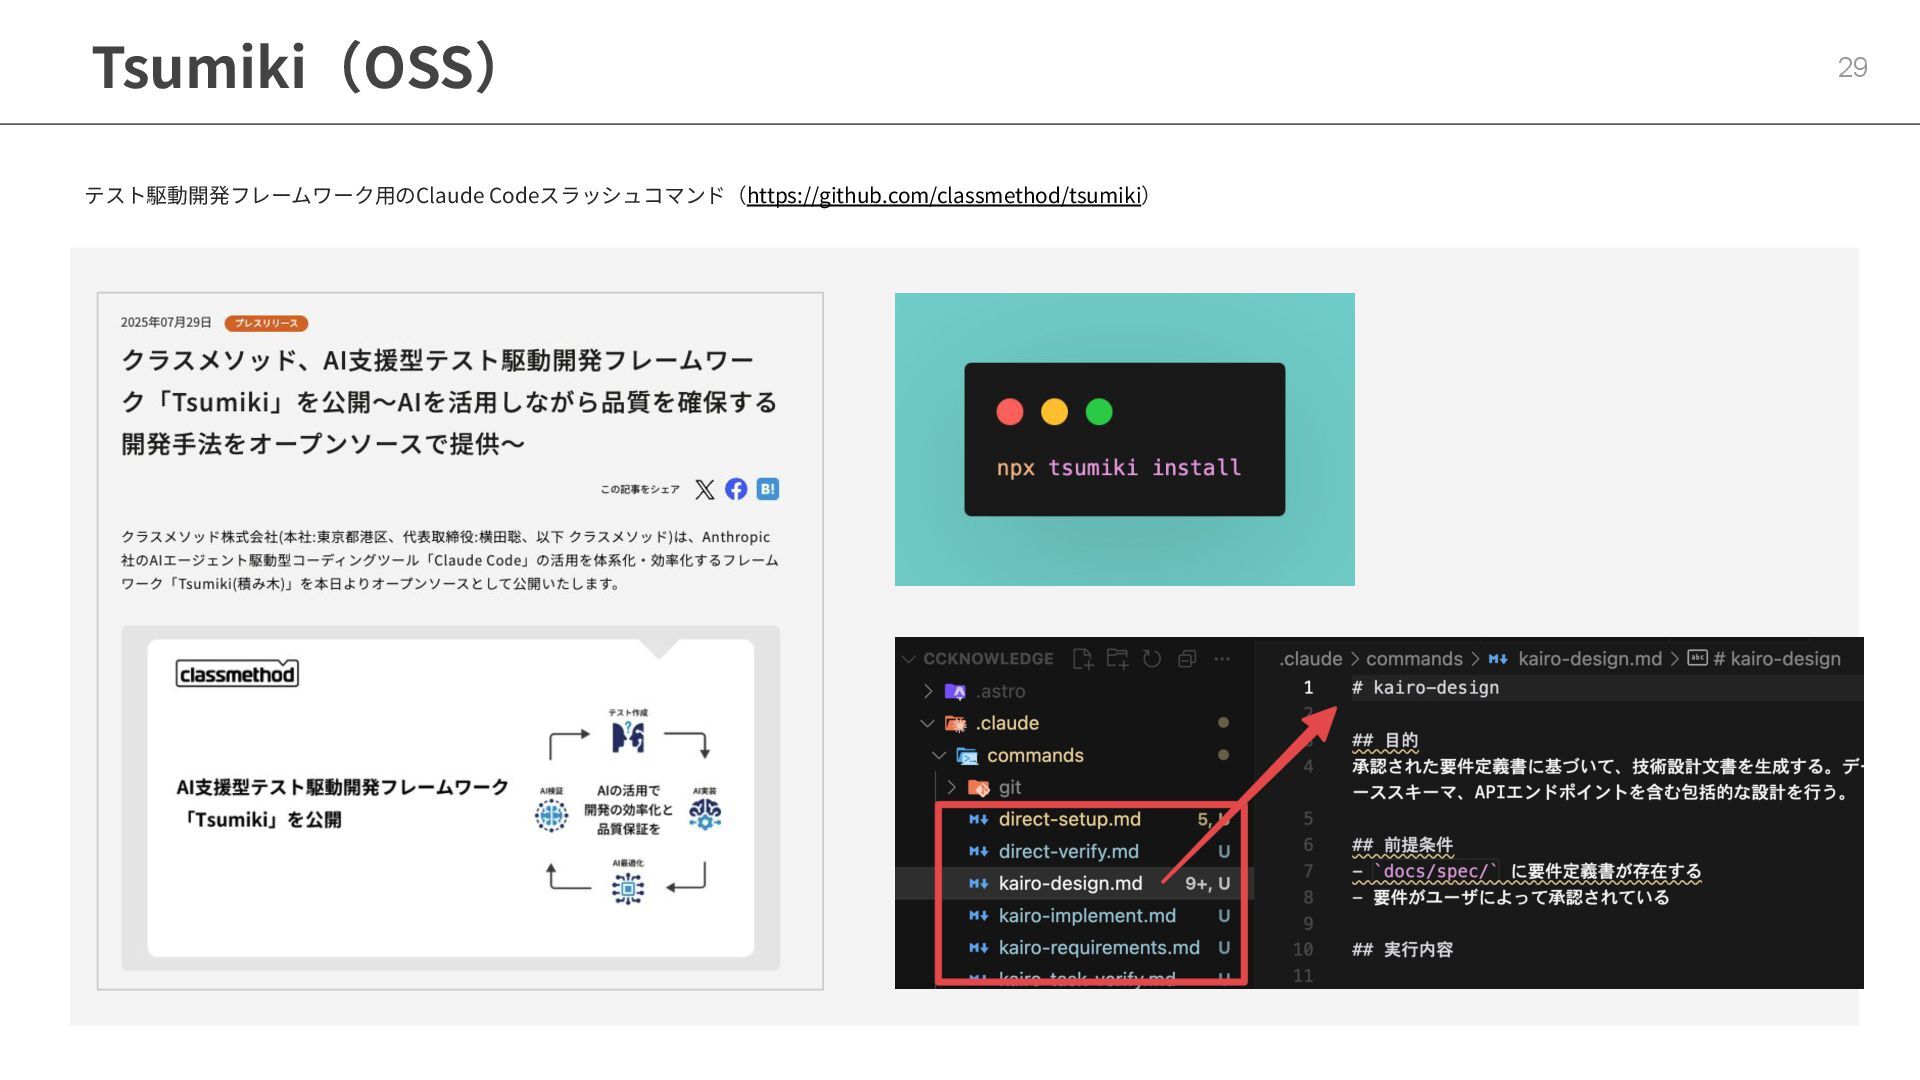Refresh the explorer with the refresh icon
The image size is (1920, 1080).
click(1152, 659)
